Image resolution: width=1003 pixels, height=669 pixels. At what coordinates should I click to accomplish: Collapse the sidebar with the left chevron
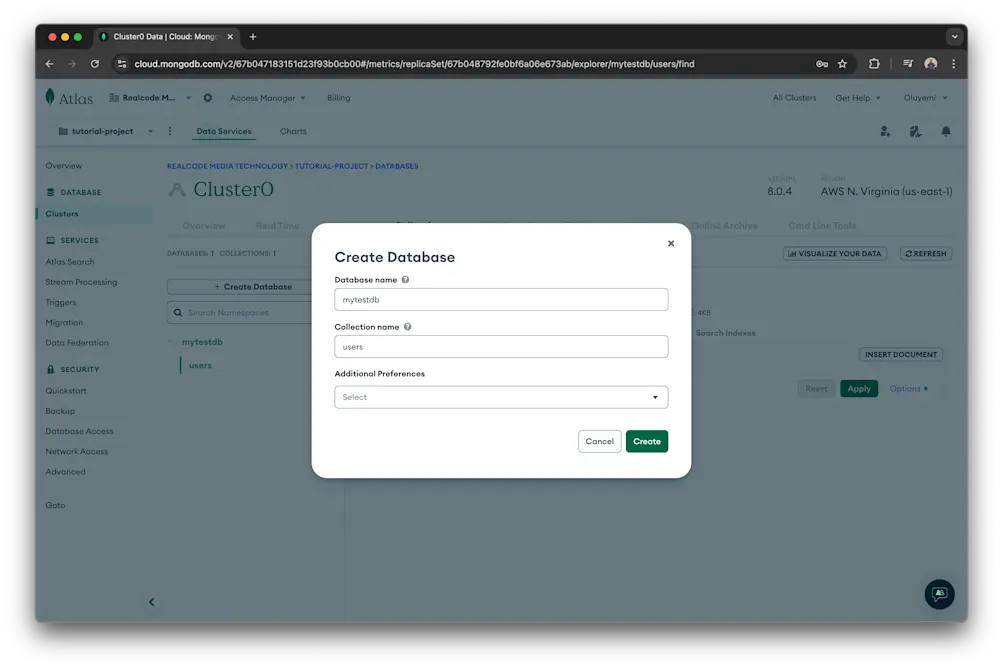(152, 602)
